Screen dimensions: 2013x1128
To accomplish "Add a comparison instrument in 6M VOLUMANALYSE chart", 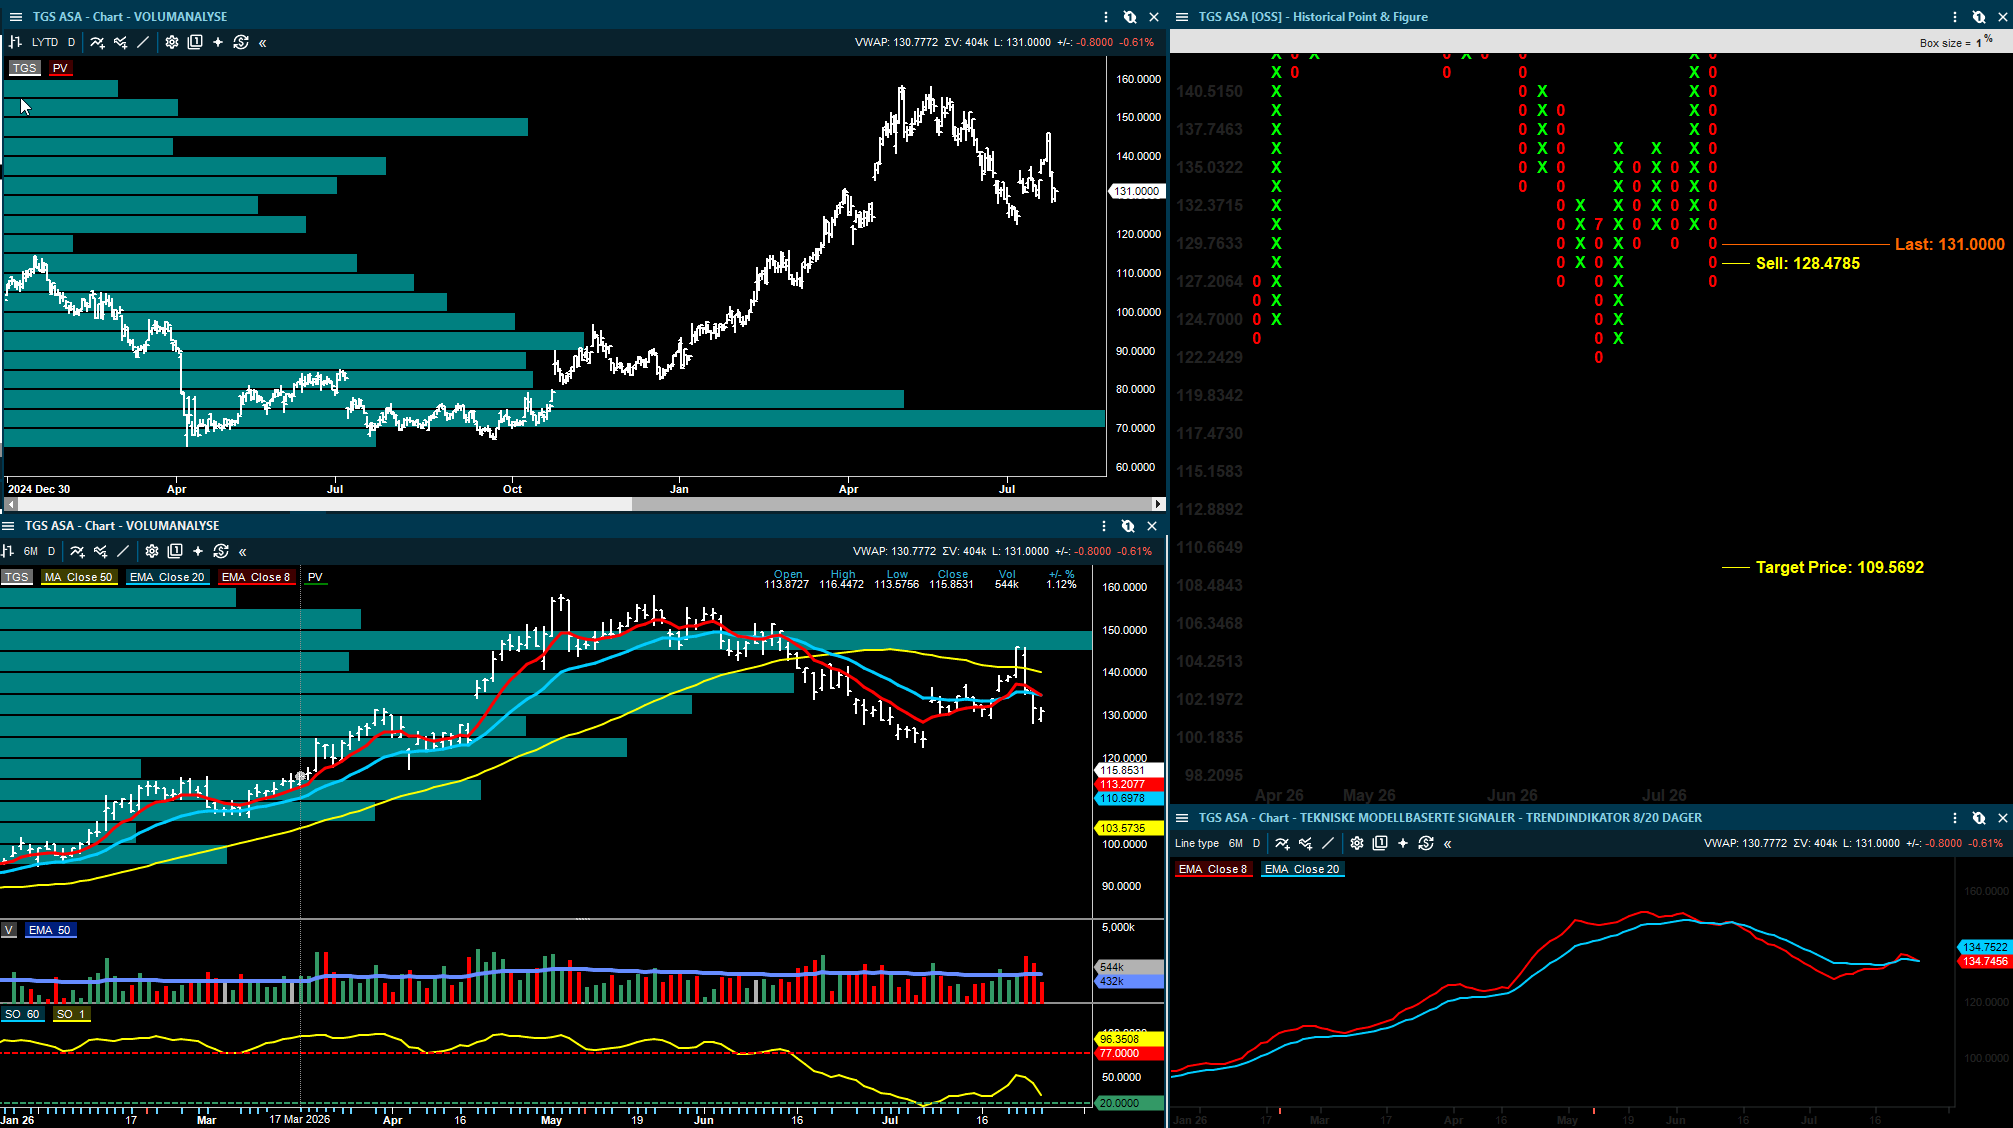I will [x=100, y=551].
